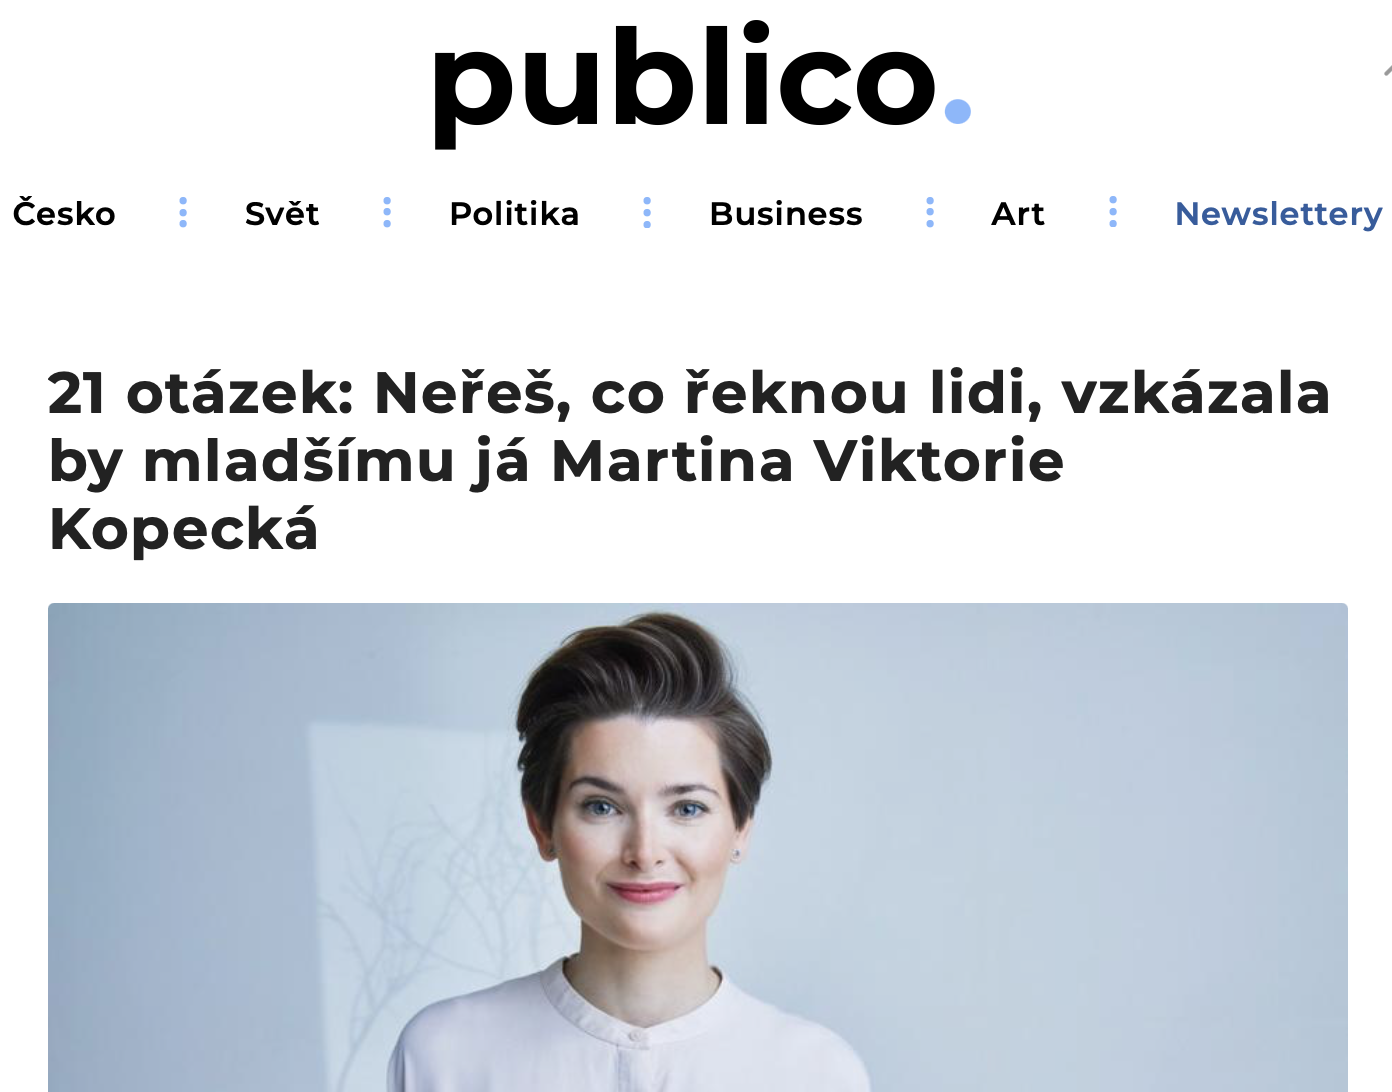The image size is (1392, 1092).
Task: Go to the Svět section
Action: [282, 213]
